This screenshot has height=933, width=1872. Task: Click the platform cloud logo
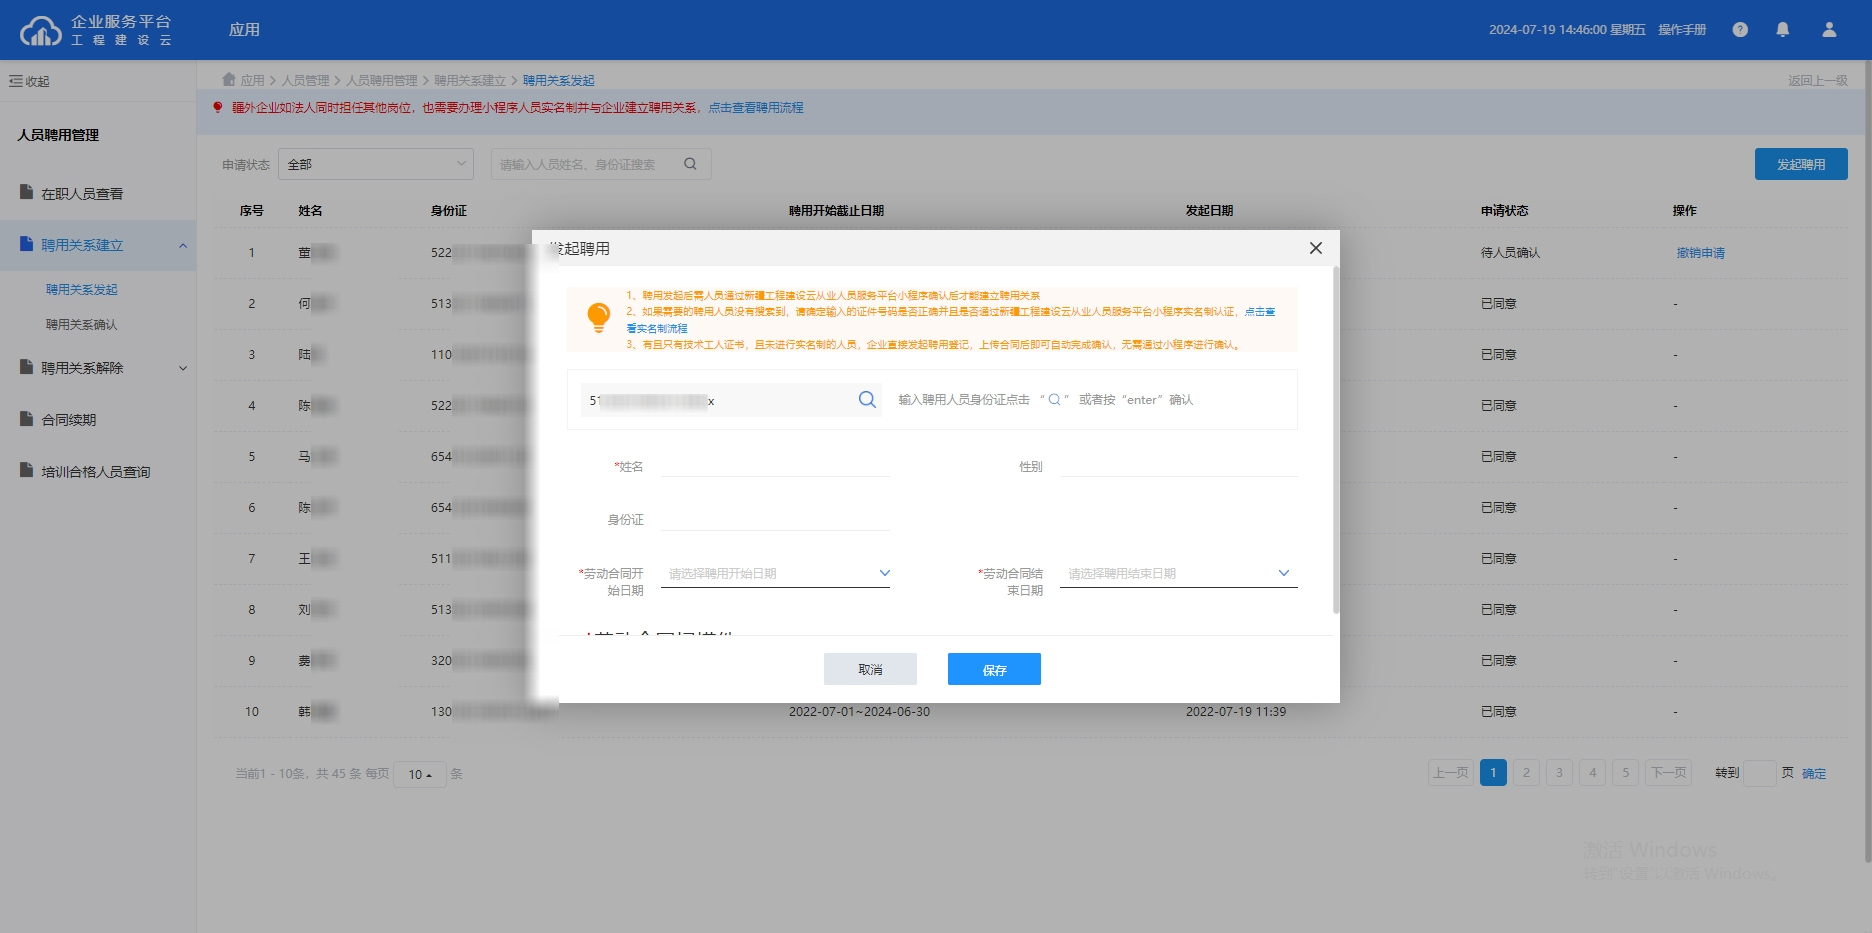(x=40, y=31)
